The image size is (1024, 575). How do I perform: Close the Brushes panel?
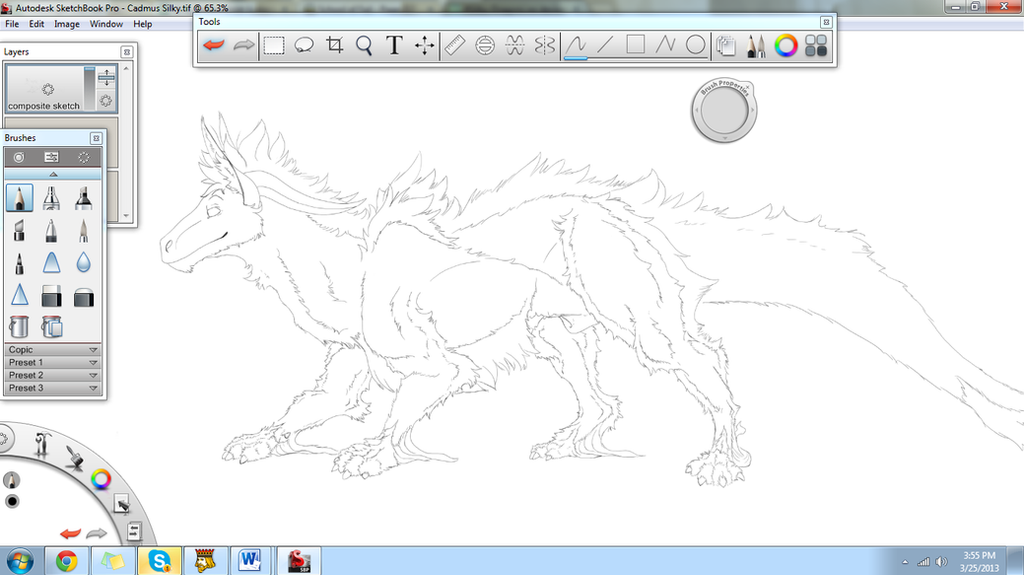coord(96,138)
